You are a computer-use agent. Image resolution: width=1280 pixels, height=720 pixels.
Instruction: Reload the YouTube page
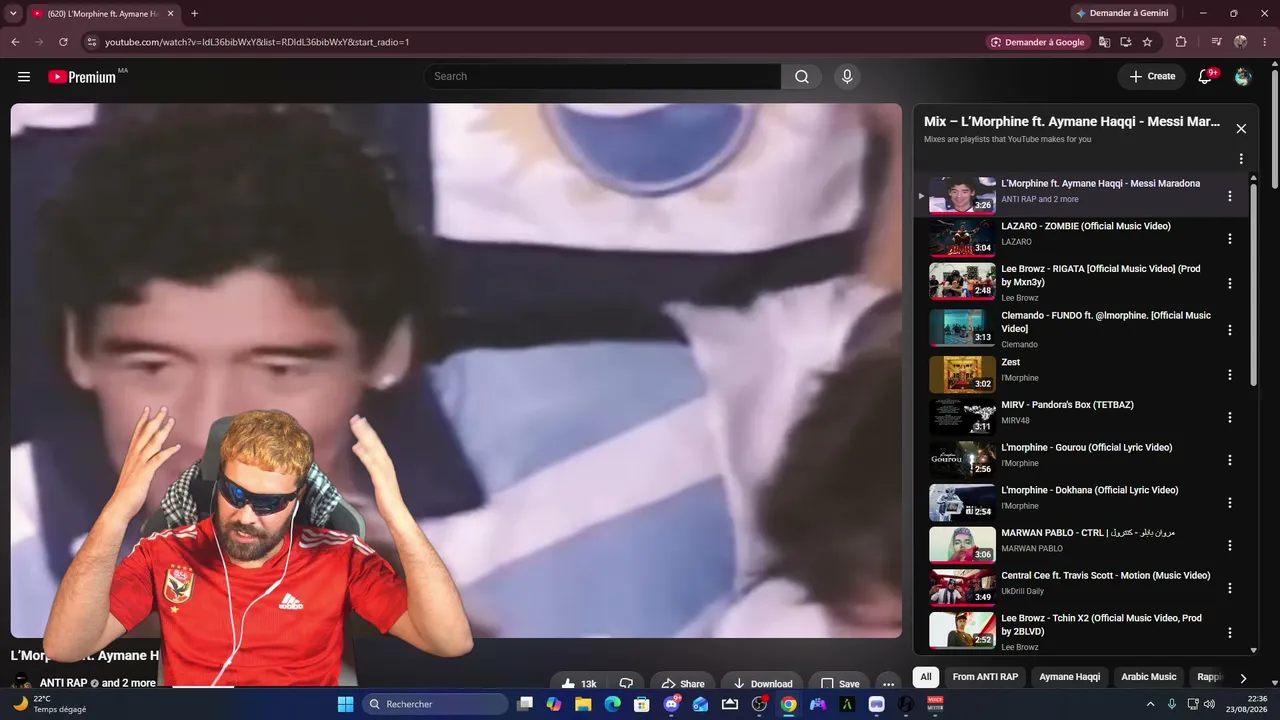(63, 42)
